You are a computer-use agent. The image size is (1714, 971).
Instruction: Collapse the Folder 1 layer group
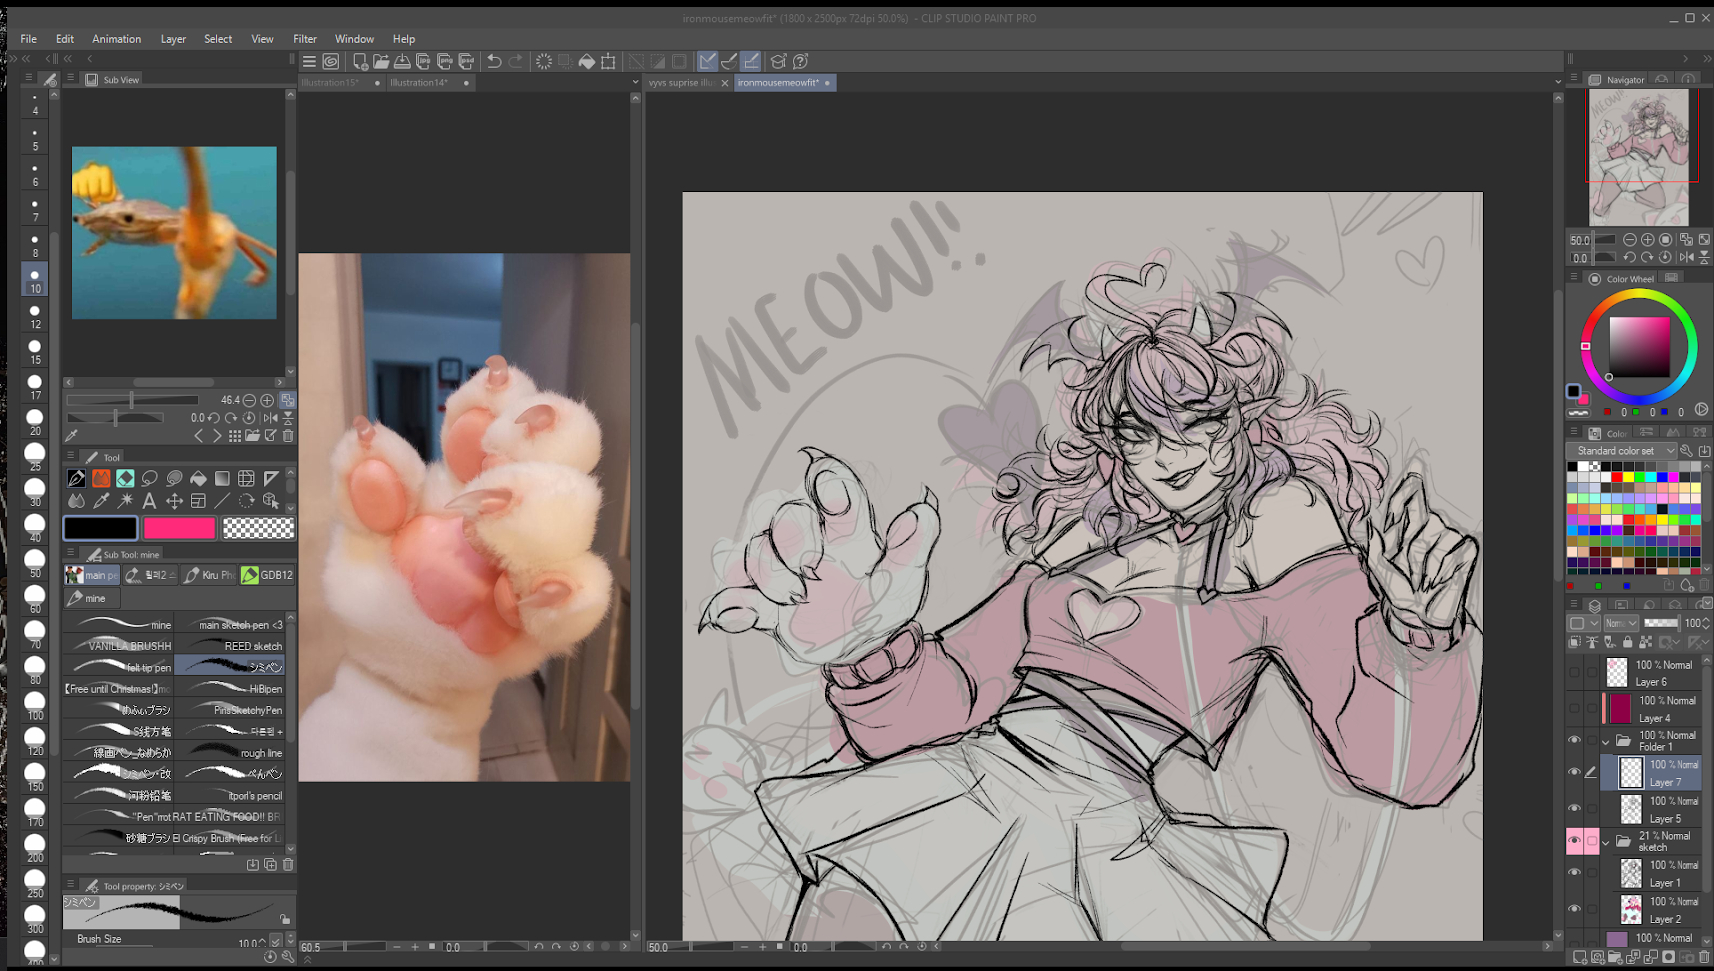coord(1606,741)
